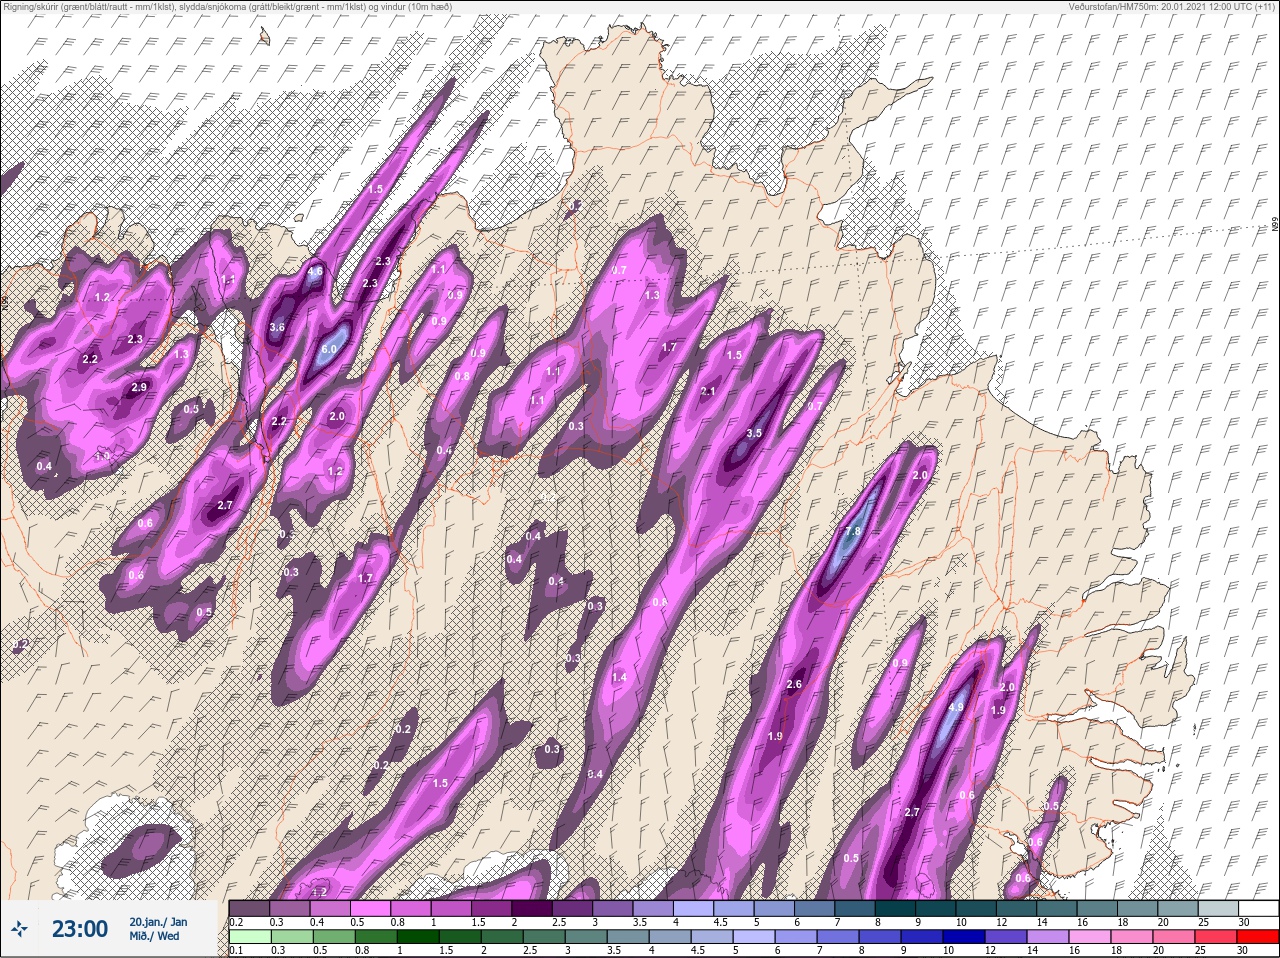
Task: Click the 3.5 precipitation value on the map
Action: point(755,433)
